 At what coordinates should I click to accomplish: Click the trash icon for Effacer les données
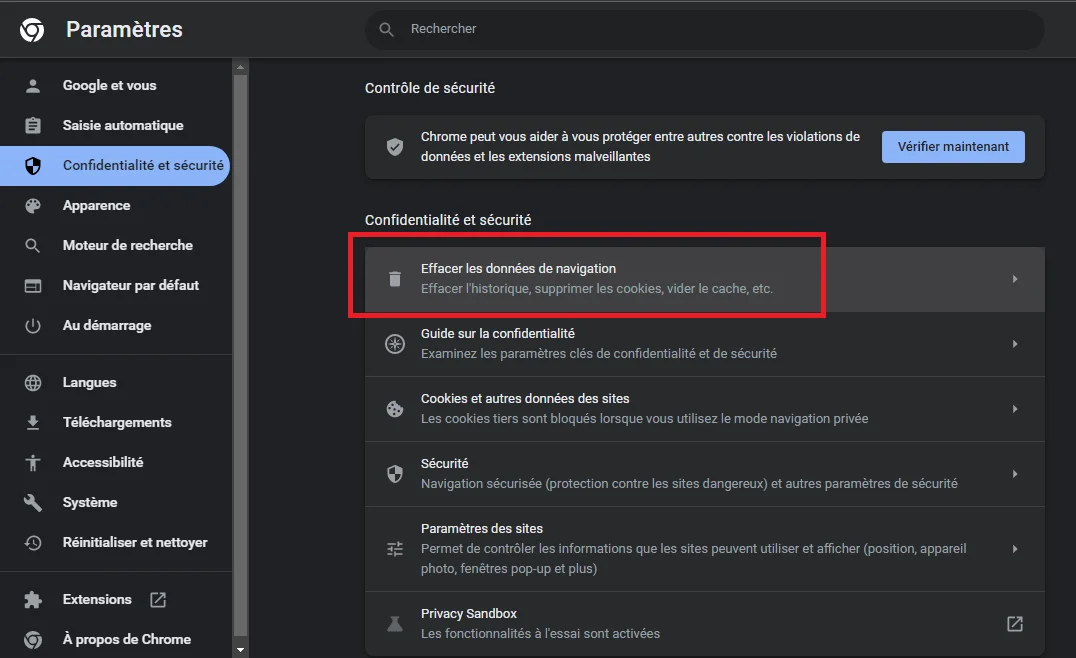[395, 279]
